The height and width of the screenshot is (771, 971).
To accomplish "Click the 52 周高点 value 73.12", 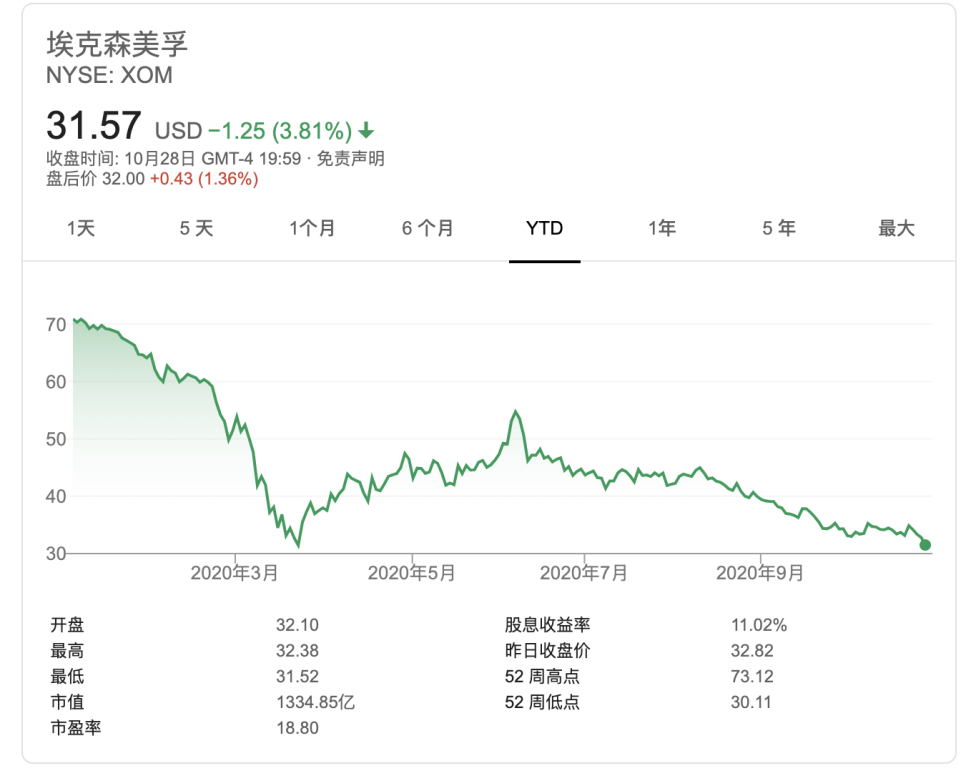I will (751, 676).
